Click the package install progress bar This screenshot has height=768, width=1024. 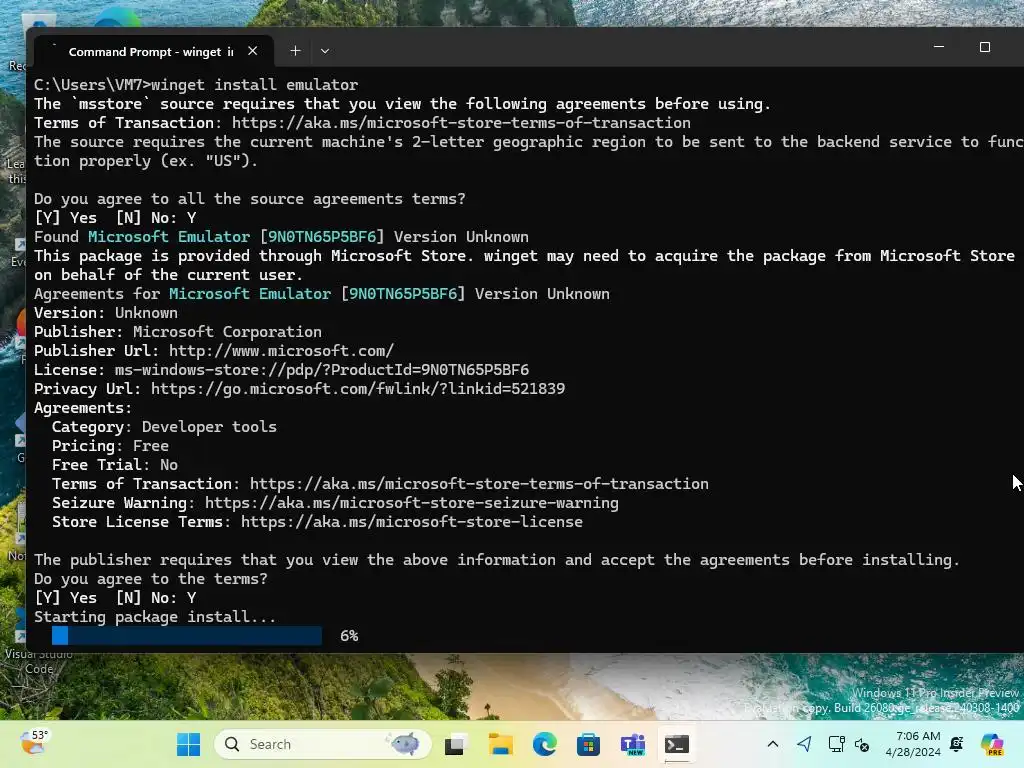pyautogui.click(x=187, y=635)
